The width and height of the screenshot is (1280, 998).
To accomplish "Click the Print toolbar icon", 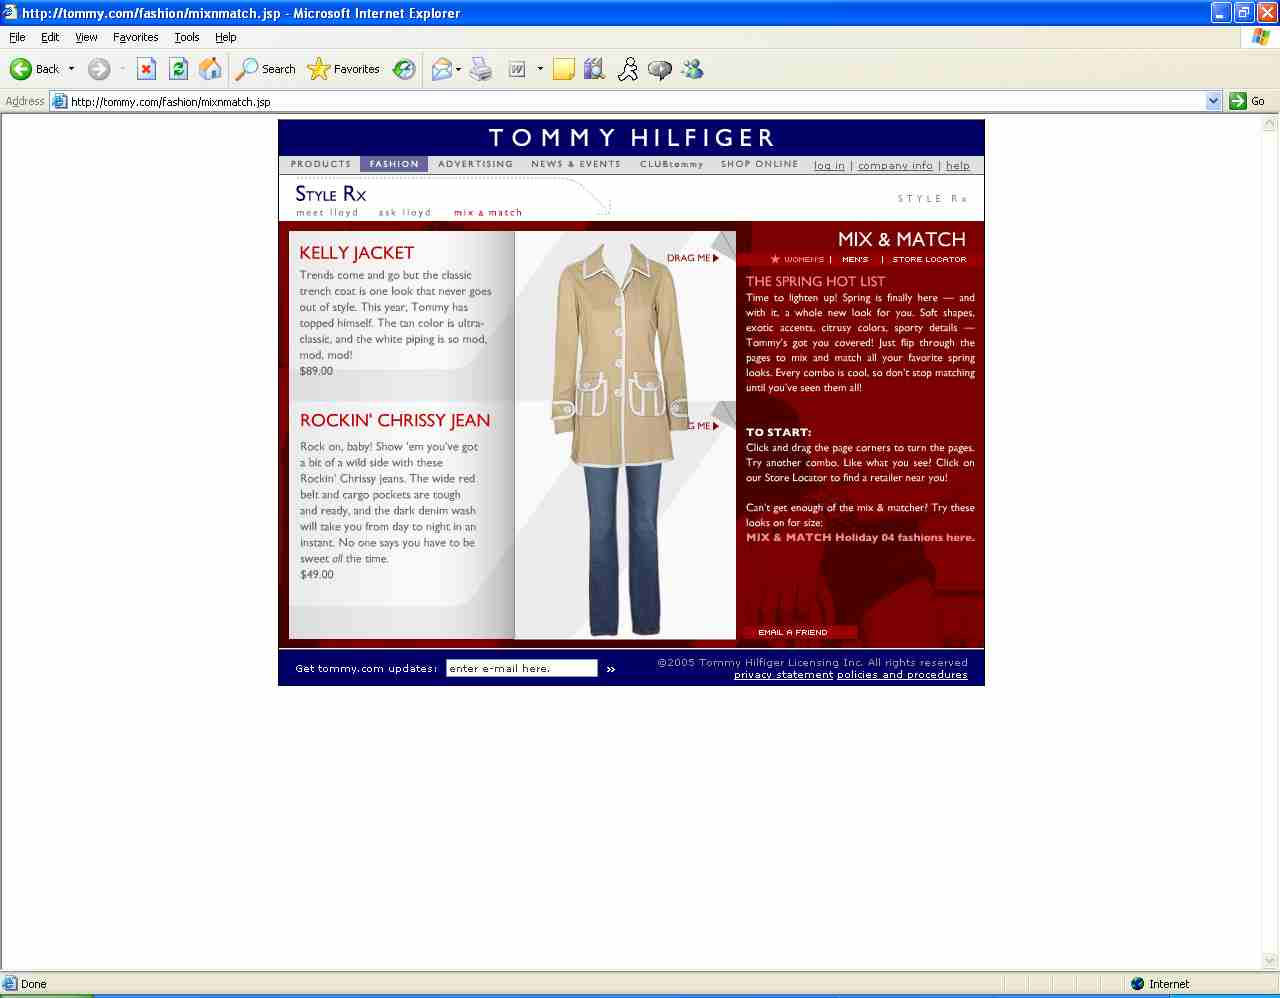I will 481,69.
